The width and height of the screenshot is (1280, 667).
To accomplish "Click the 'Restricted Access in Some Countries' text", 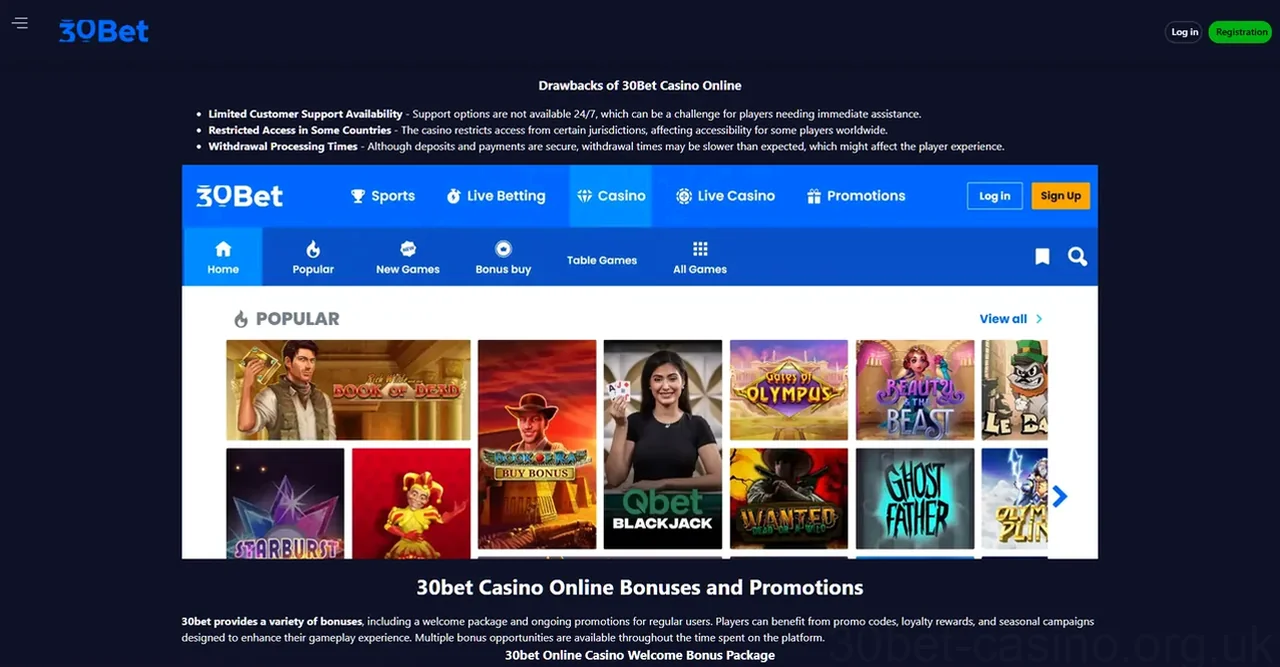I will click(x=300, y=130).
